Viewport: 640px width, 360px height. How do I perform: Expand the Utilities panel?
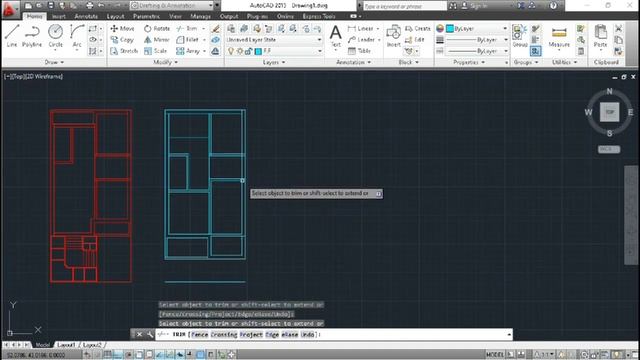(564, 62)
